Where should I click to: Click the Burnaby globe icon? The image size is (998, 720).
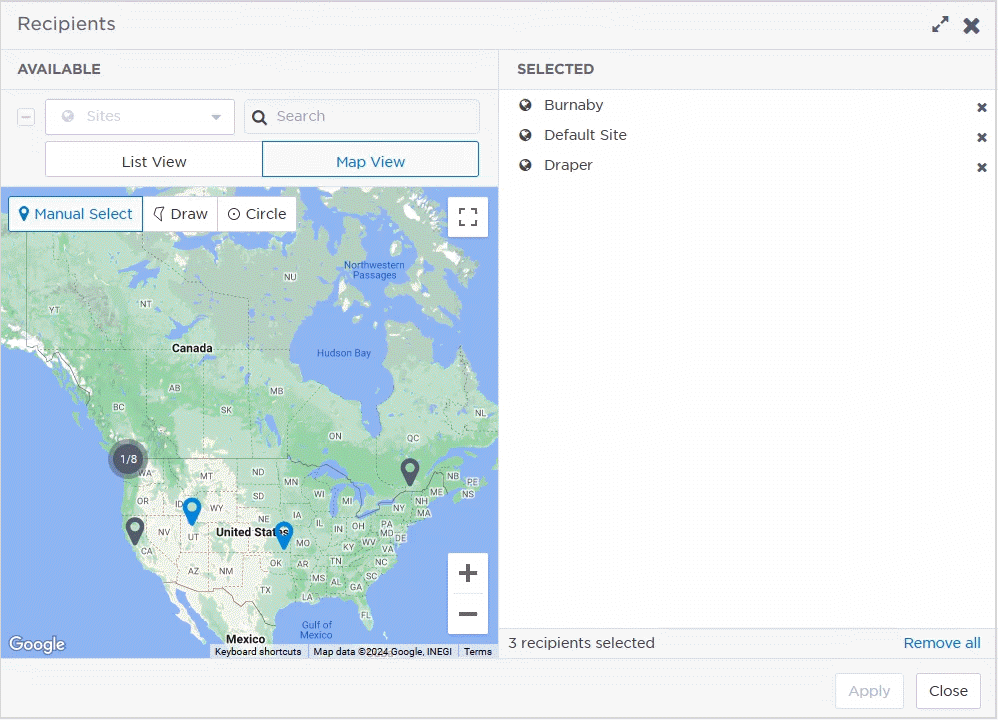pyautogui.click(x=525, y=105)
